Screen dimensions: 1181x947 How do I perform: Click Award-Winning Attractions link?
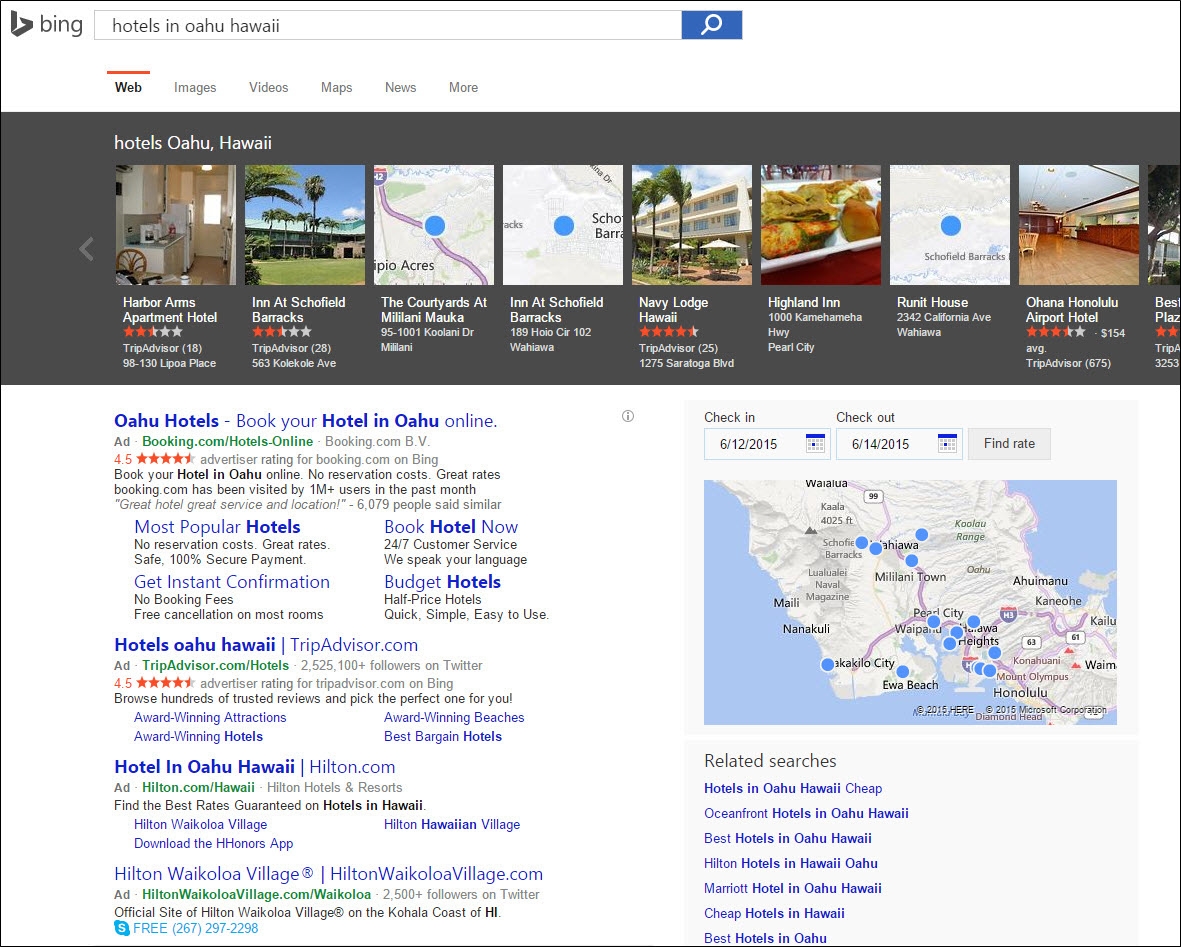210,717
